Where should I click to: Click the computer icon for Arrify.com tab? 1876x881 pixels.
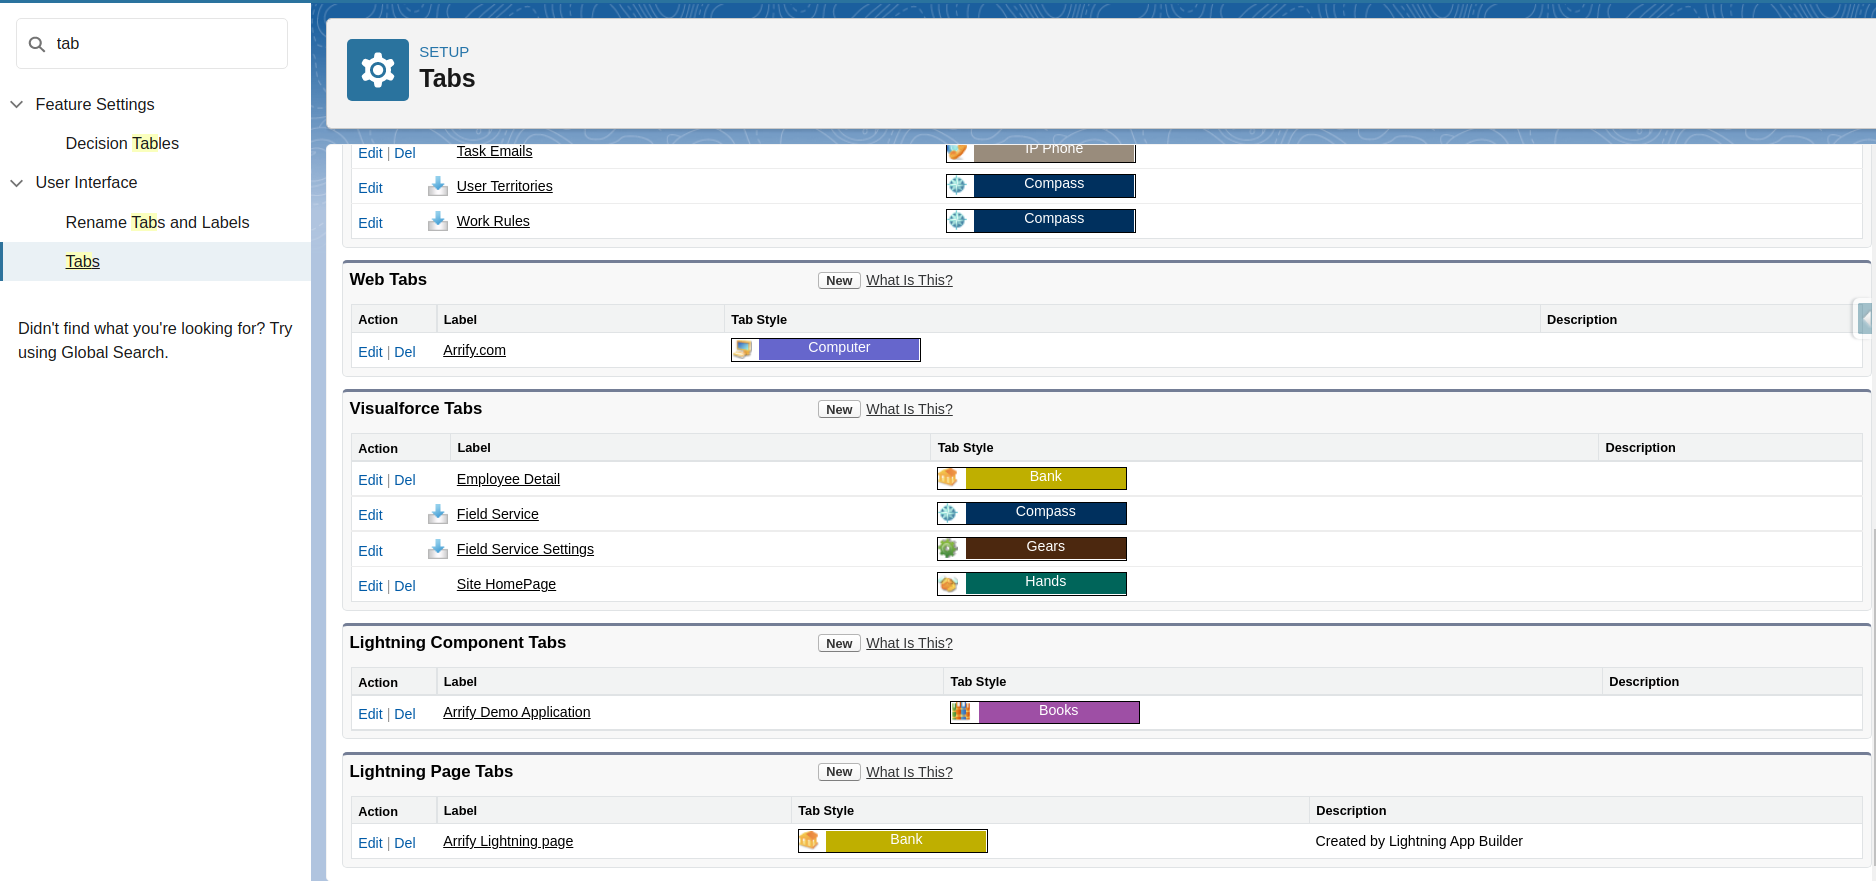(744, 349)
